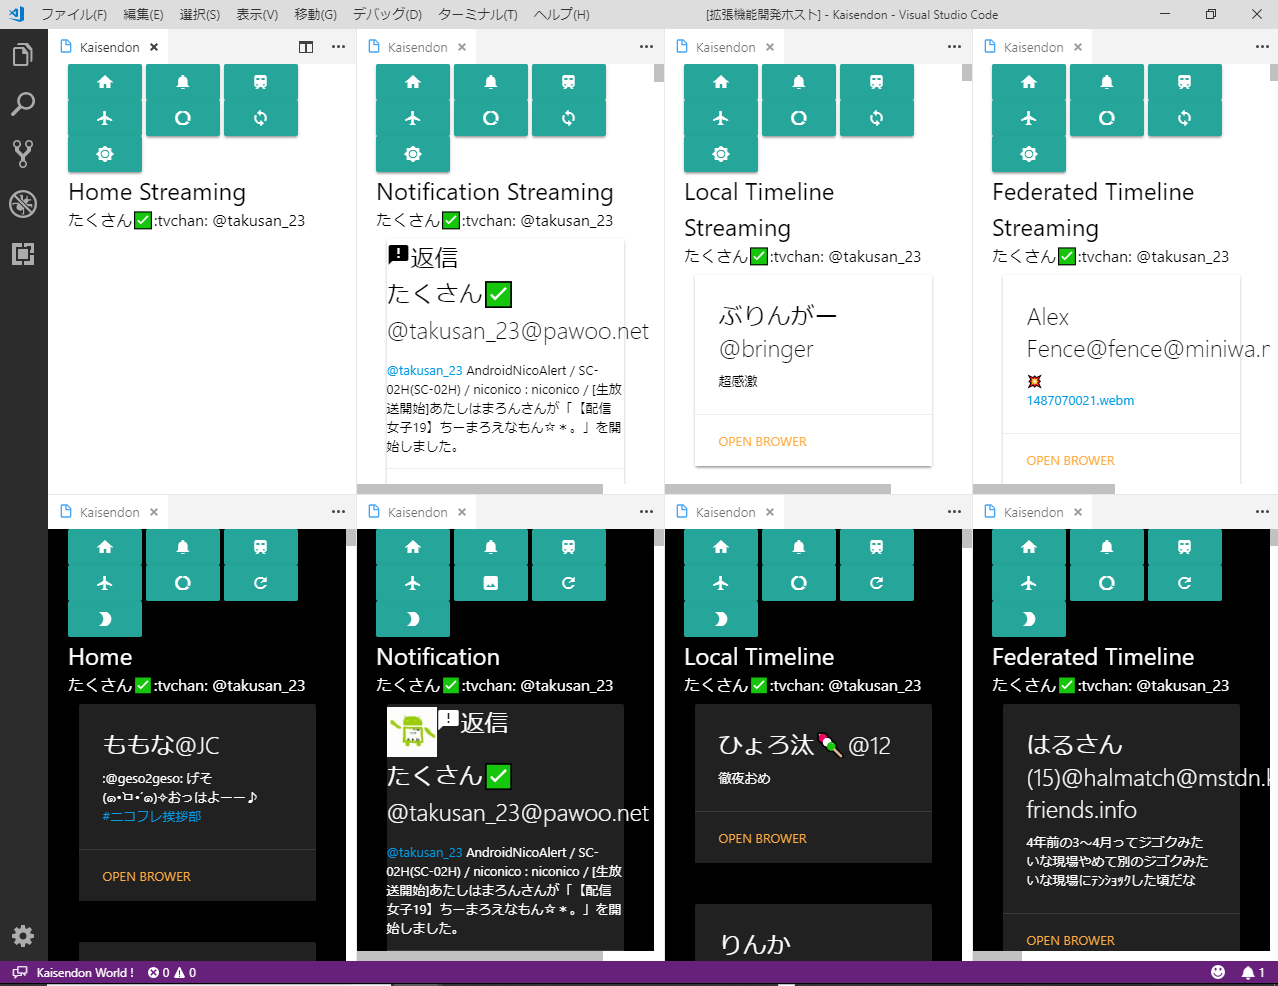The width and height of the screenshot is (1278, 986).
Task: Open the ヘルプ(H) menu
Action: 561,14
